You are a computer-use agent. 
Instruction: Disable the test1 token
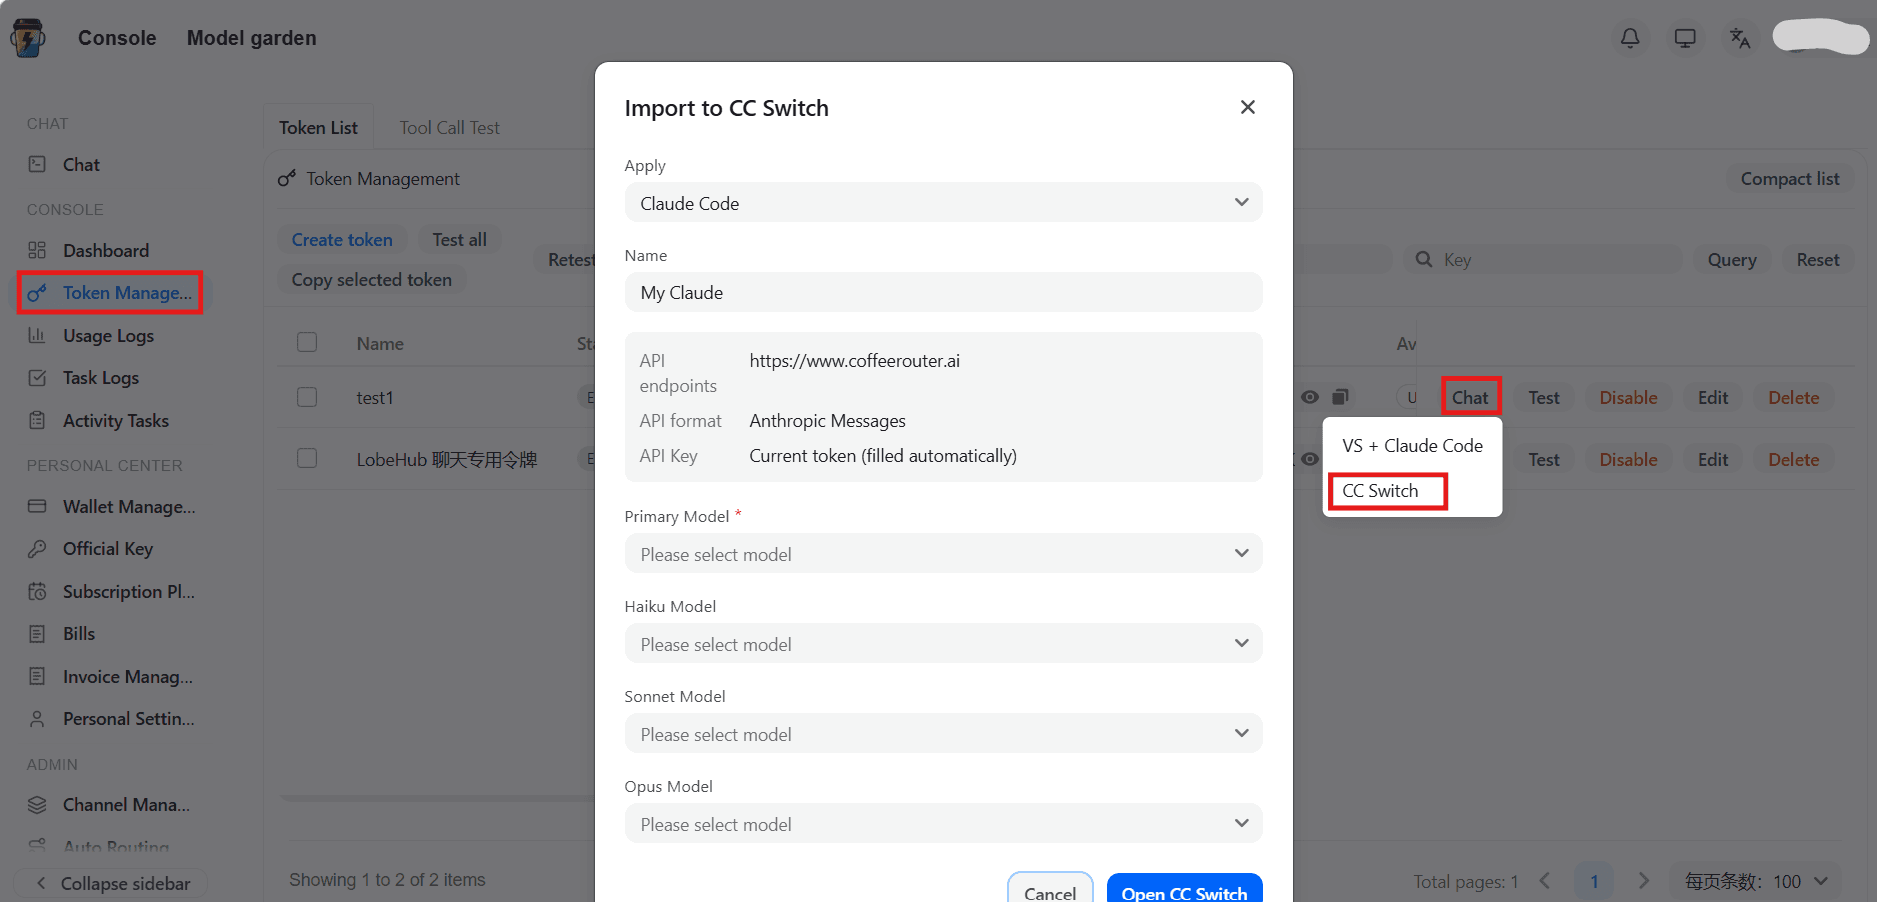click(x=1628, y=397)
